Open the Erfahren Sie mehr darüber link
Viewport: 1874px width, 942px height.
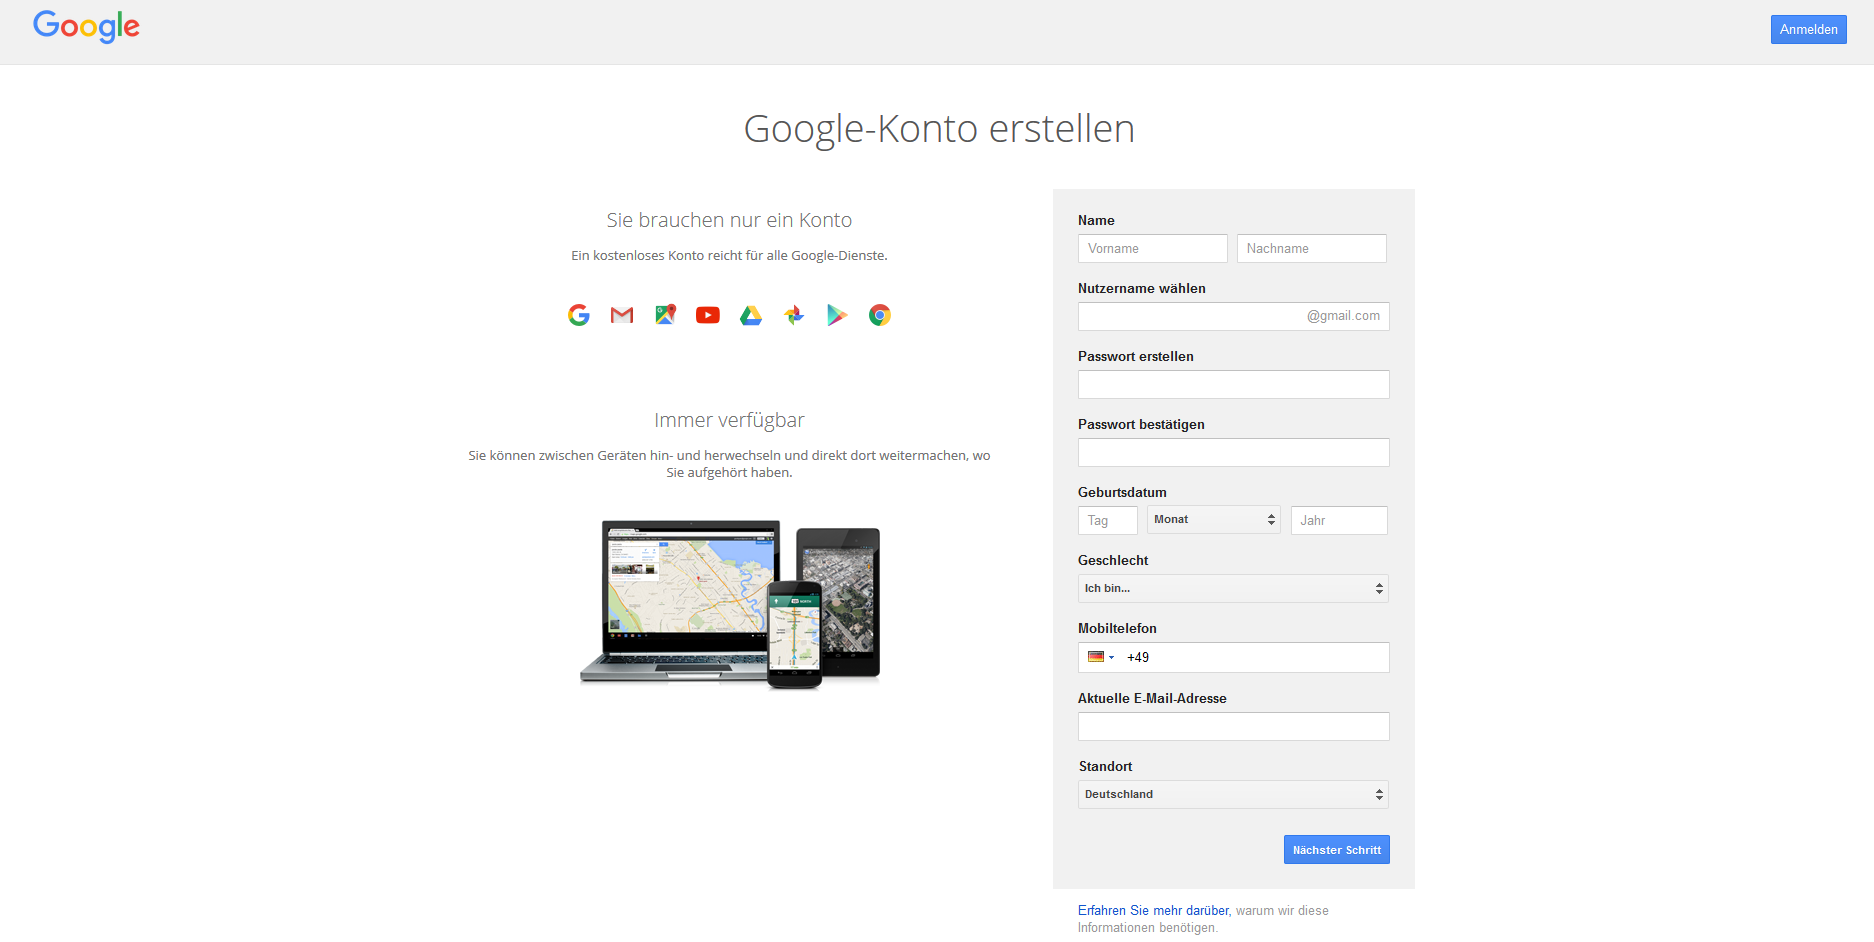click(1153, 910)
